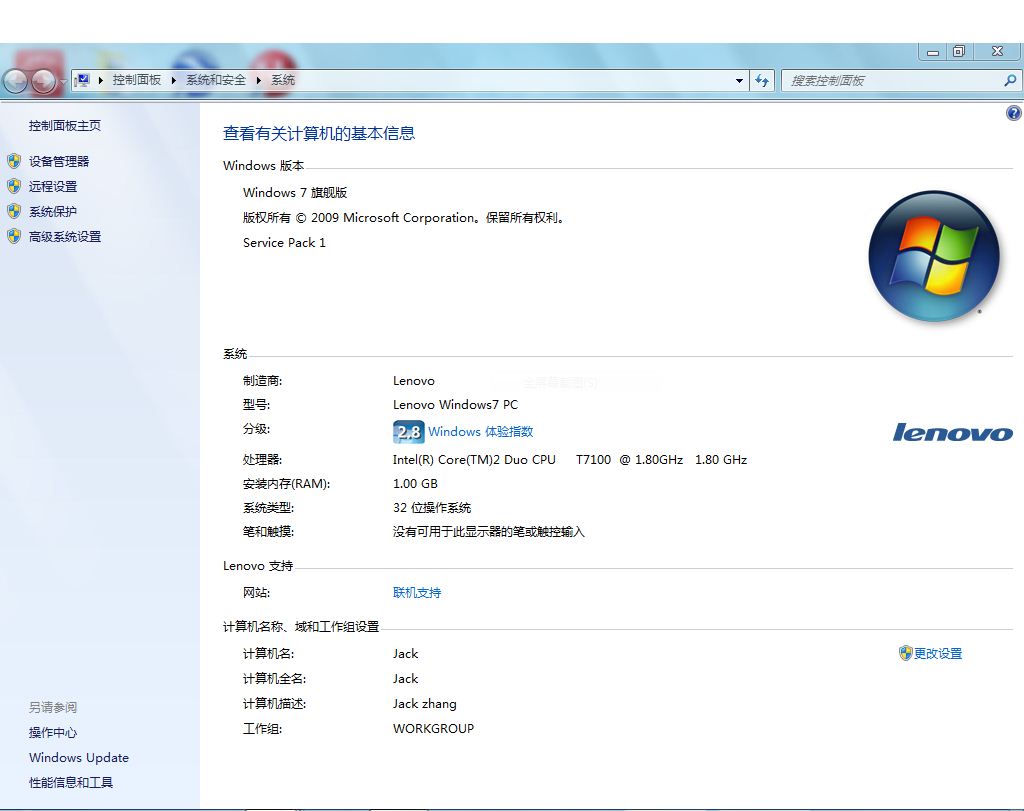
Task: Click the Windows logo image
Action: tap(934, 256)
